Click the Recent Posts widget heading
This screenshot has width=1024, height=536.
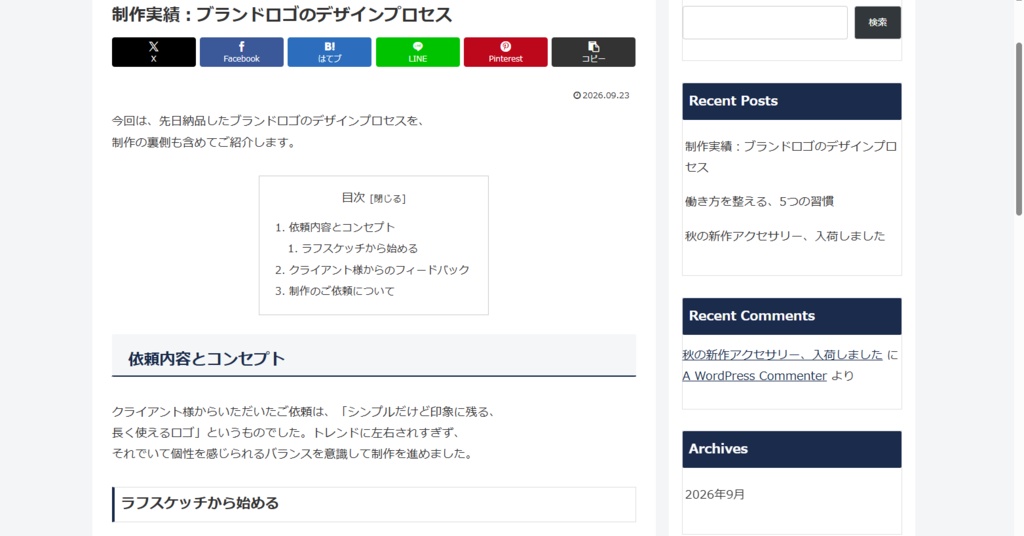pos(792,101)
